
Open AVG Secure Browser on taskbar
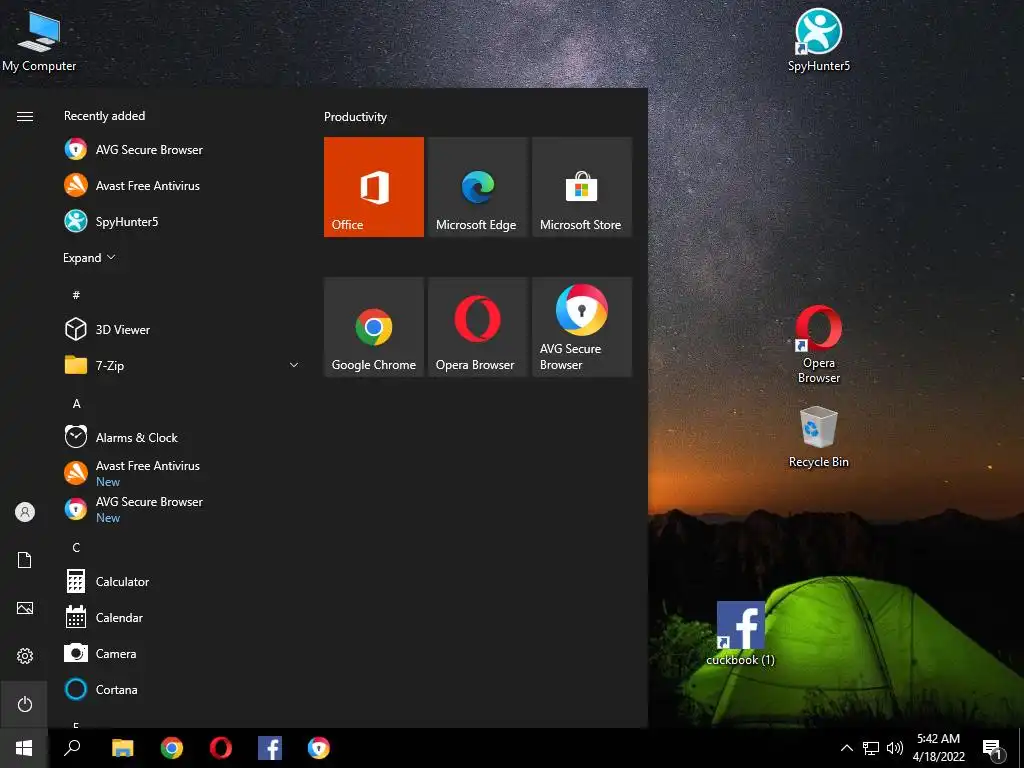tap(319, 748)
